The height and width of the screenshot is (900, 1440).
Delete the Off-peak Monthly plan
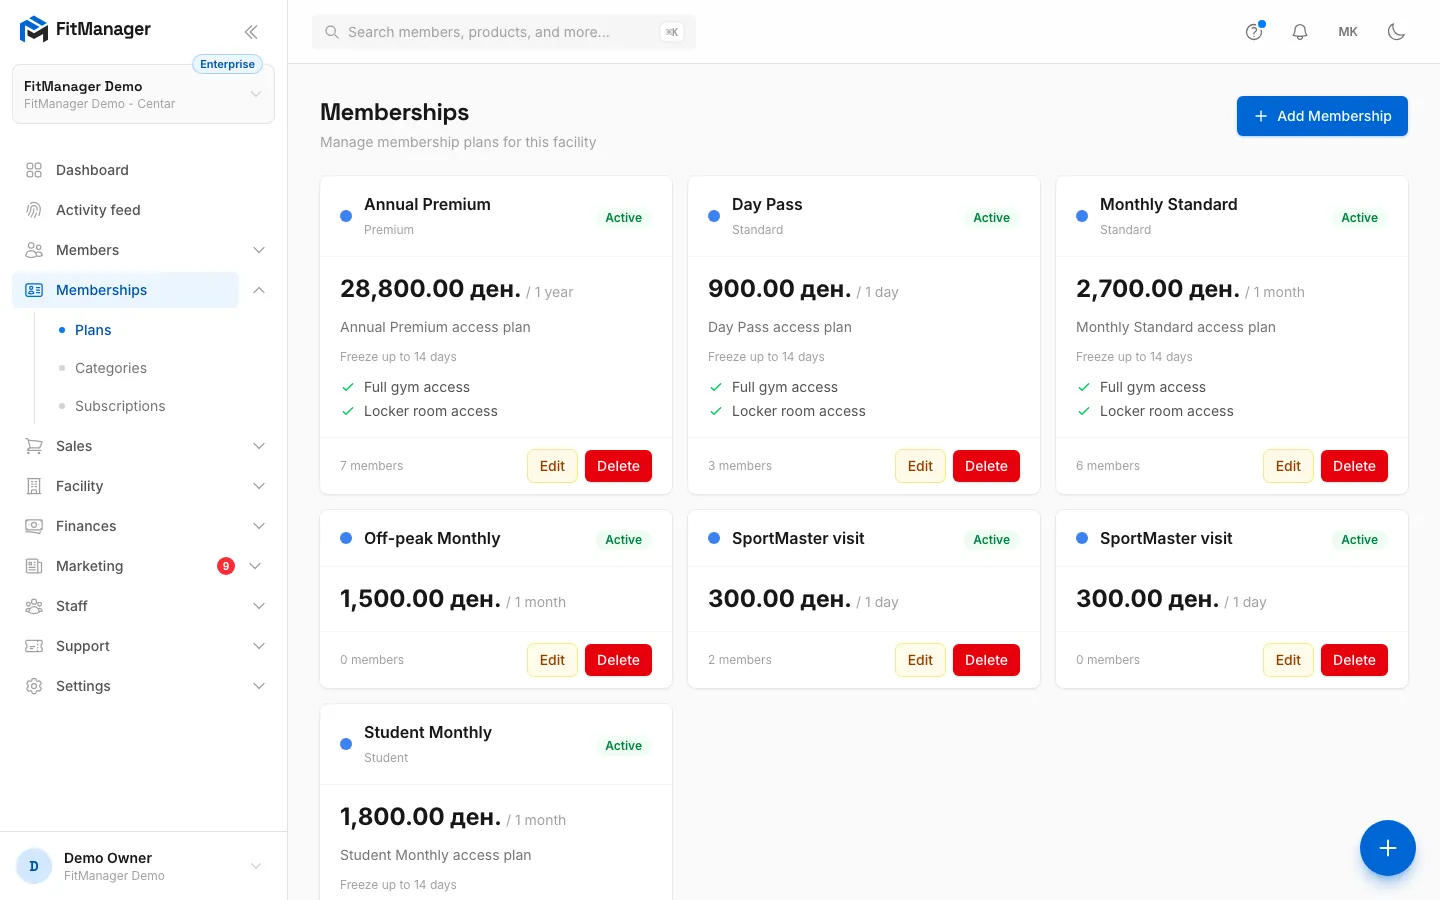coord(618,660)
